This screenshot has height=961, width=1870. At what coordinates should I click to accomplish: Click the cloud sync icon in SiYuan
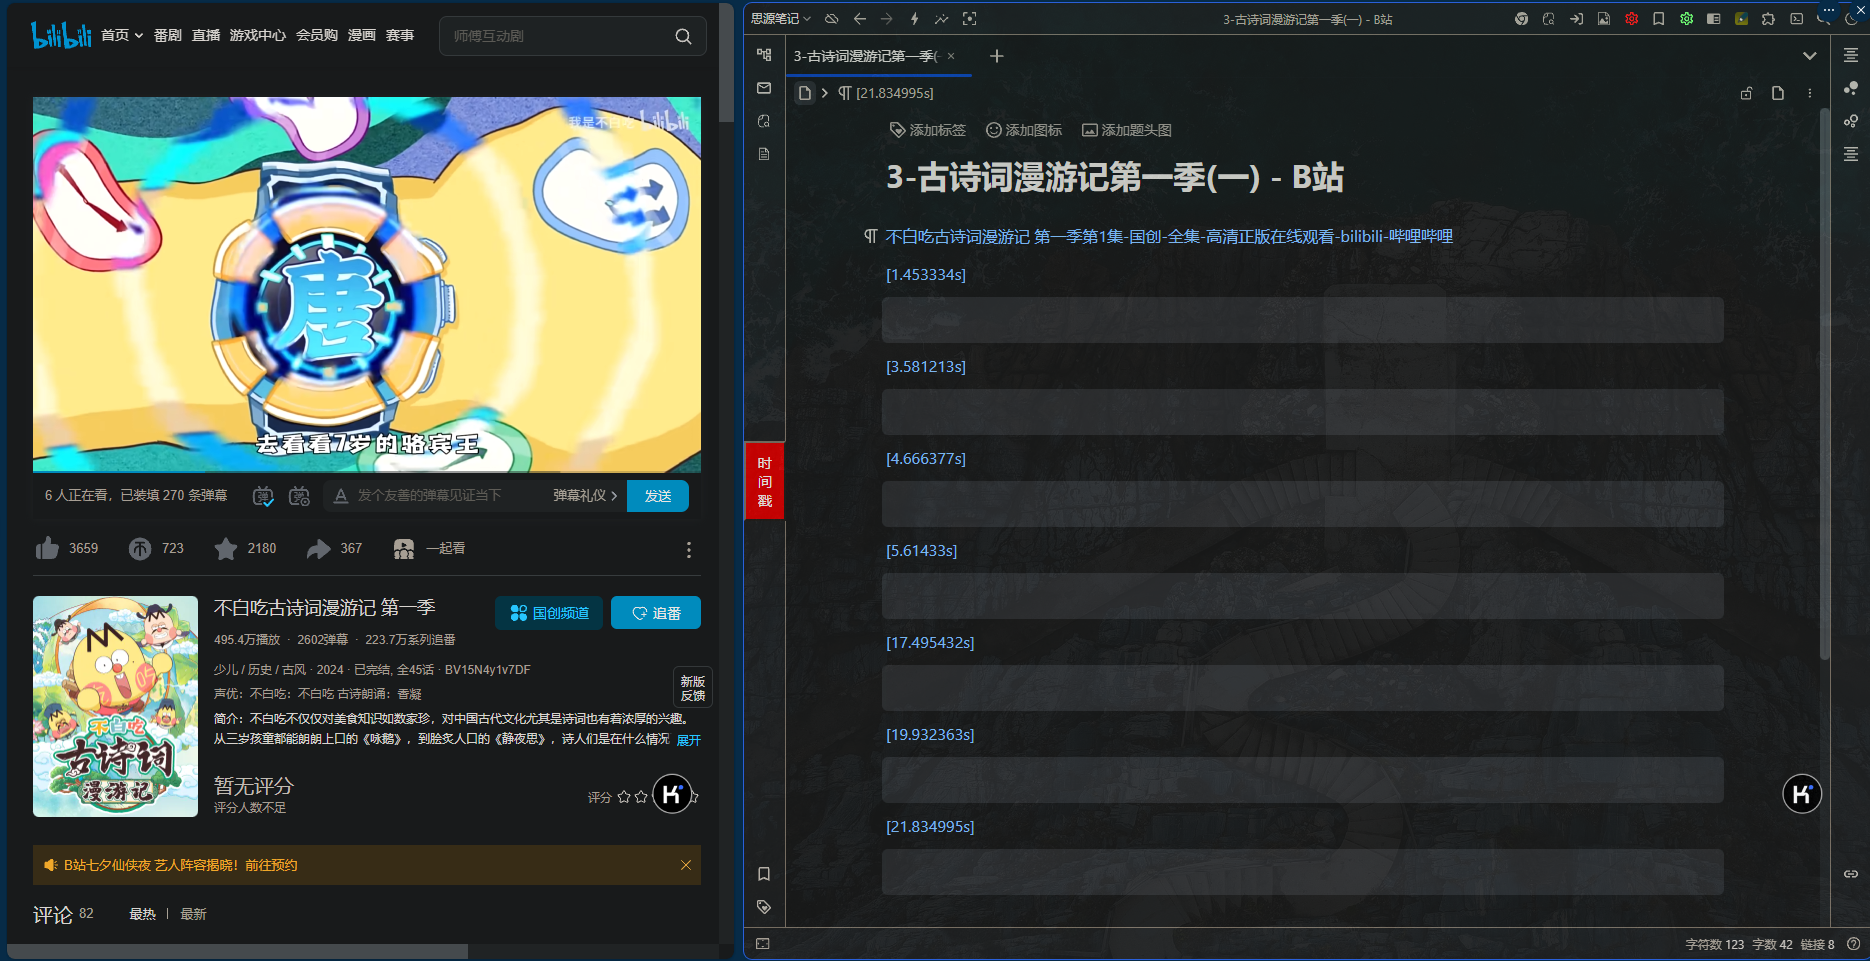831,19
